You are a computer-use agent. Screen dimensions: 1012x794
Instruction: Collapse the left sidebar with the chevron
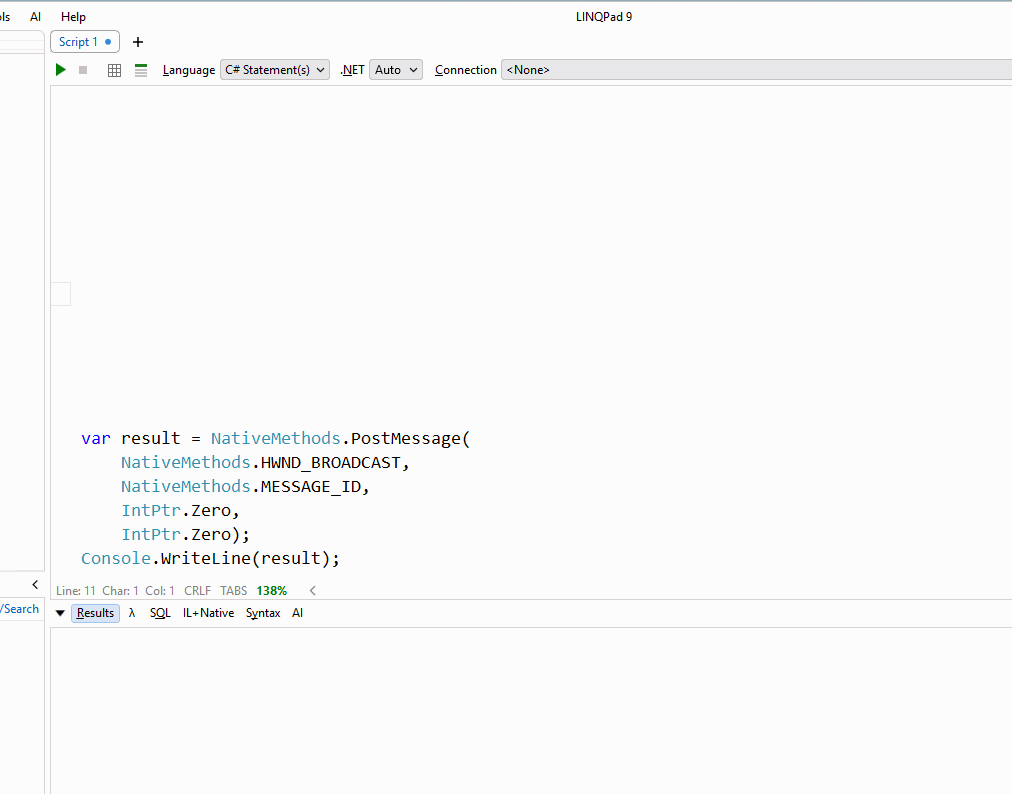tap(35, 584)
